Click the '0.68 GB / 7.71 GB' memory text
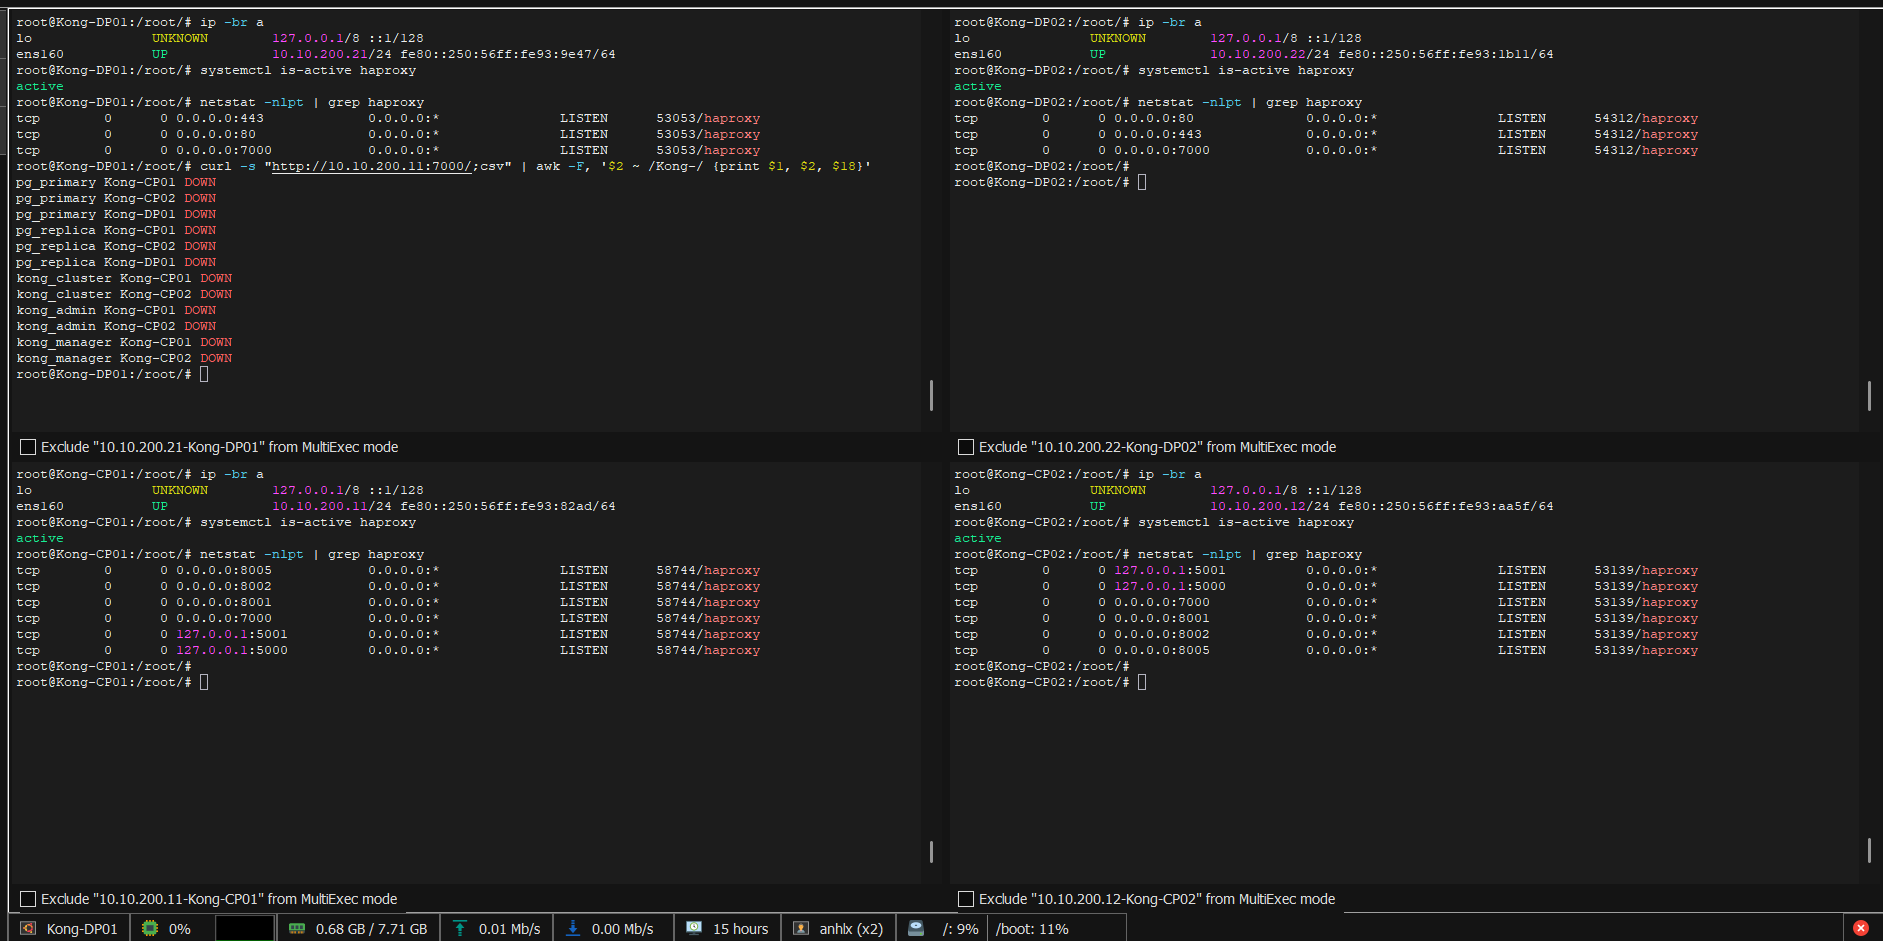This screenshot has height=941, width=1883. (x=371, y=929)
